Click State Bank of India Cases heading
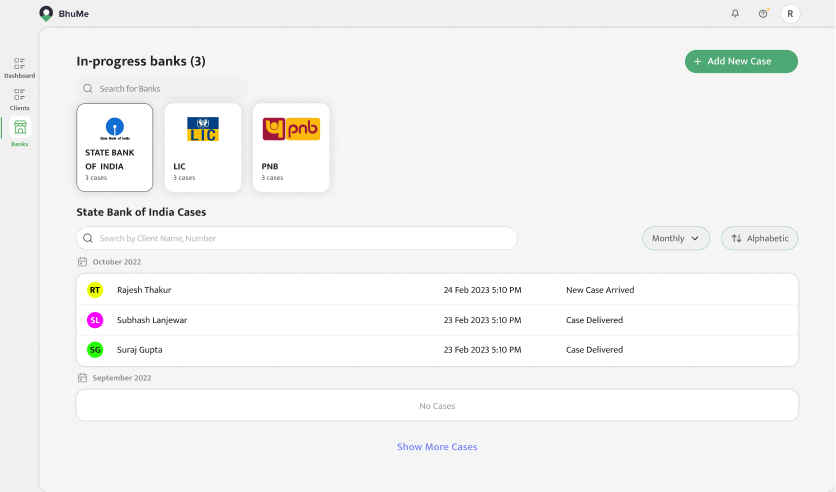The height and width of the screenshot is (492, 836). pyautogui.click(x=141, y=212)
